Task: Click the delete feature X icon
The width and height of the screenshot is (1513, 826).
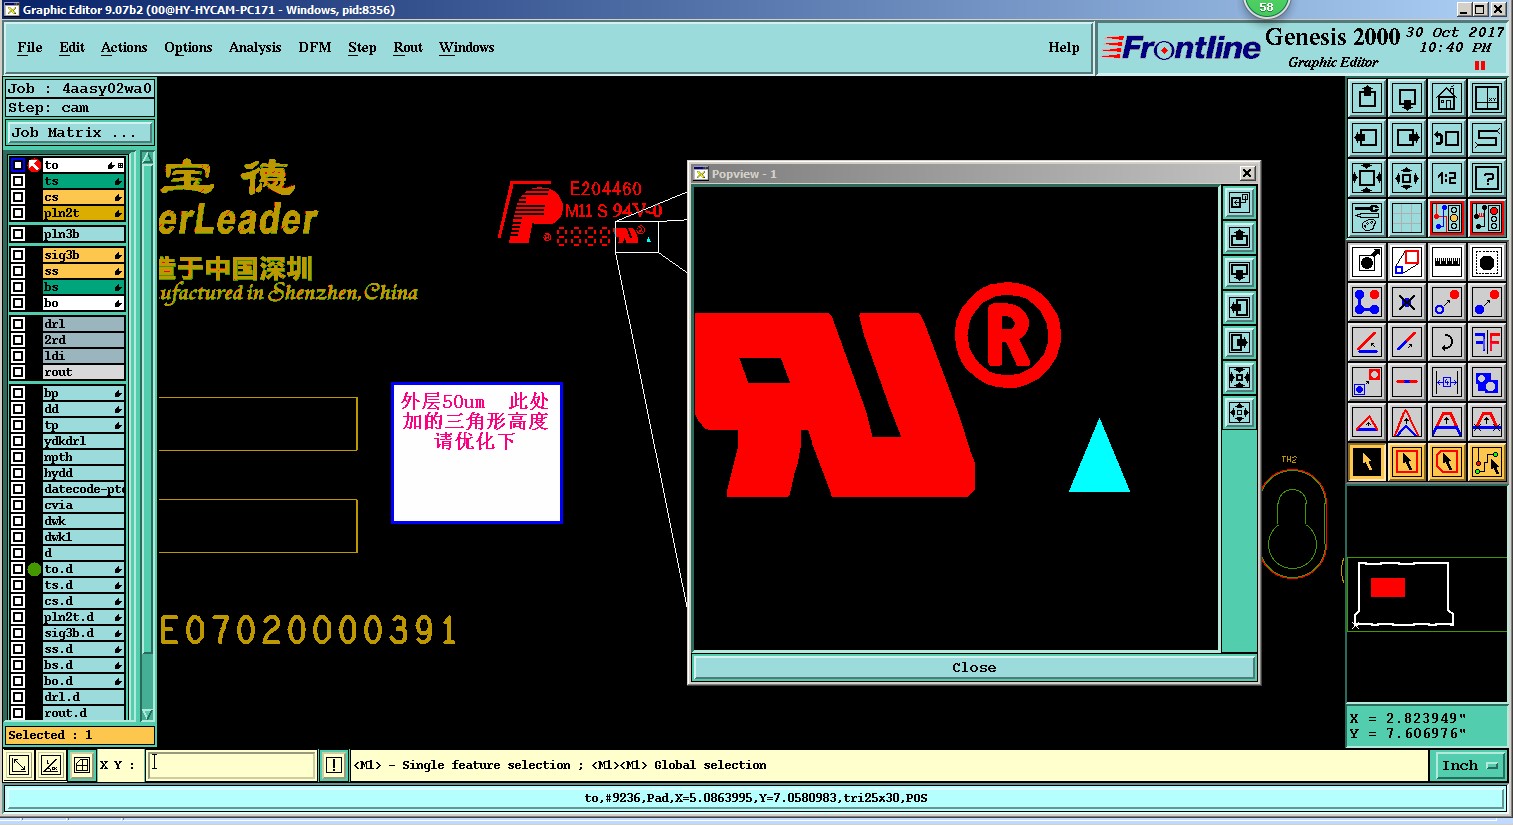Action: [x=1407, y=302]
